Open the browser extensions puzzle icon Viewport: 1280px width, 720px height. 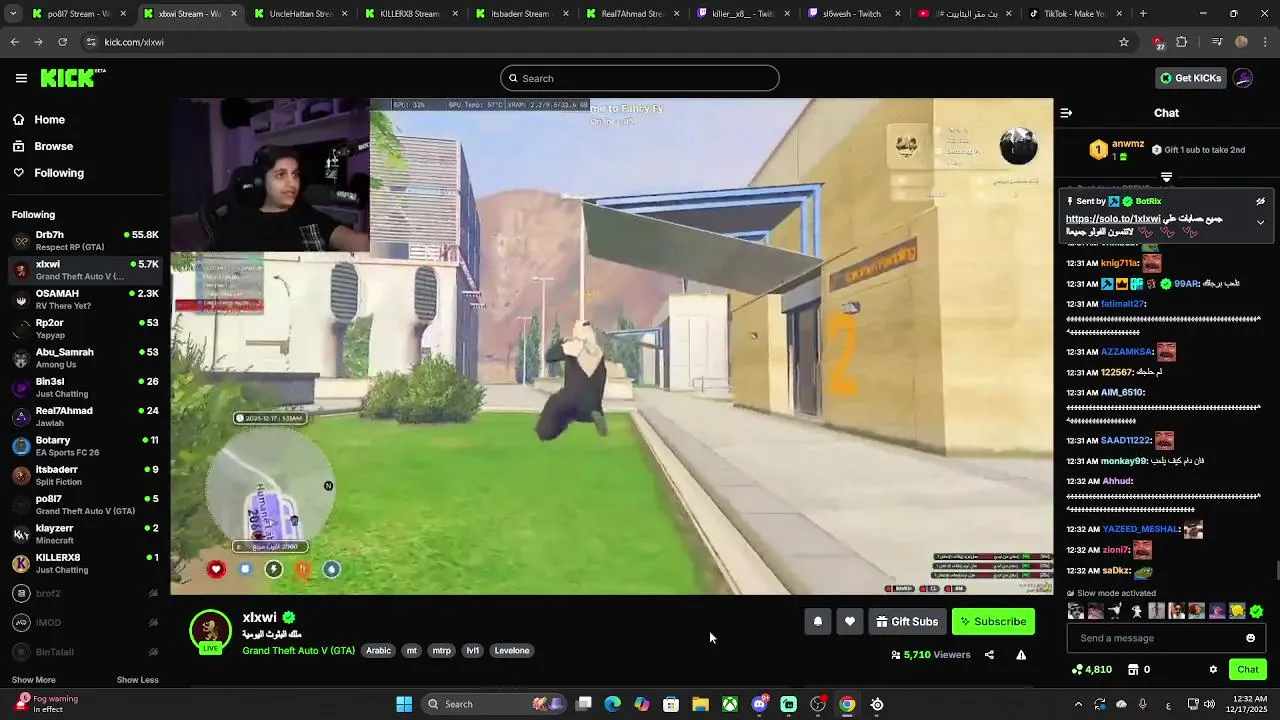[1182, 42]
